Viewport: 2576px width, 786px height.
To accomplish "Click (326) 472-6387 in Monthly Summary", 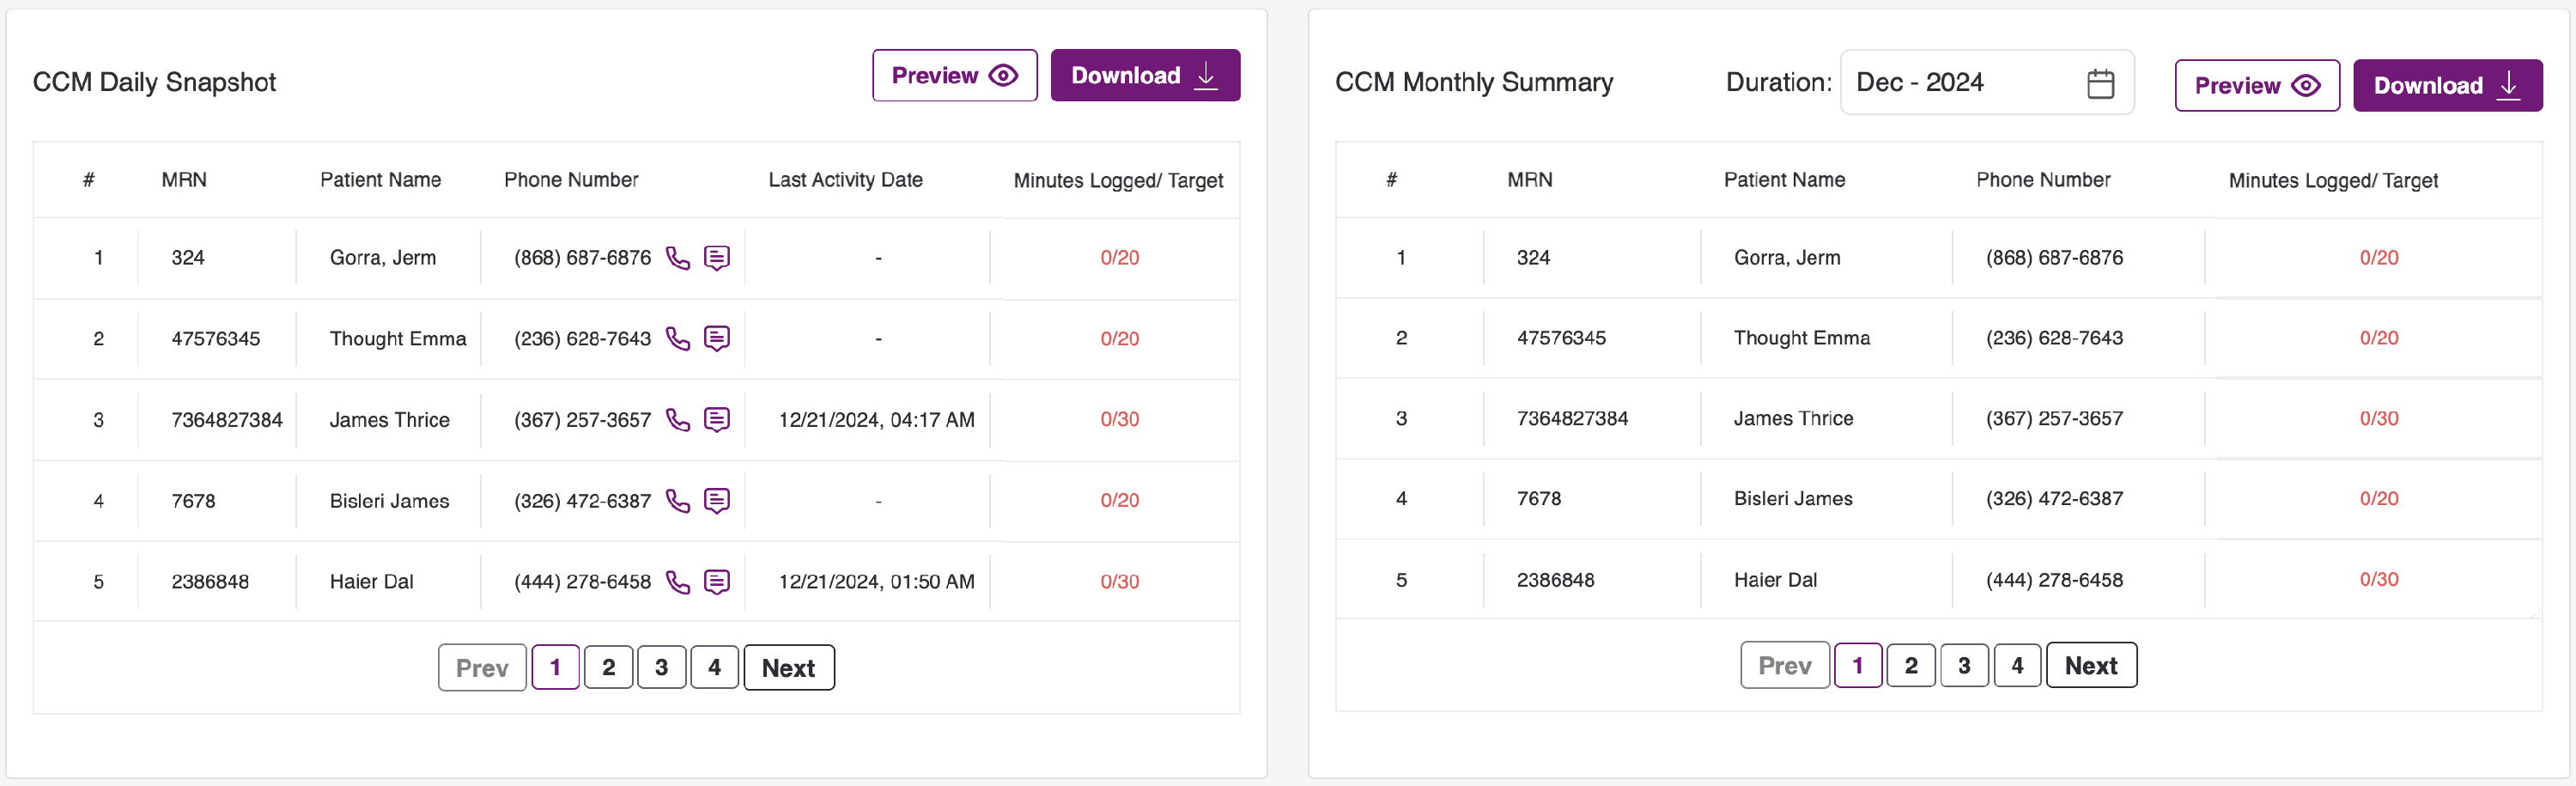I will 2054,498.
